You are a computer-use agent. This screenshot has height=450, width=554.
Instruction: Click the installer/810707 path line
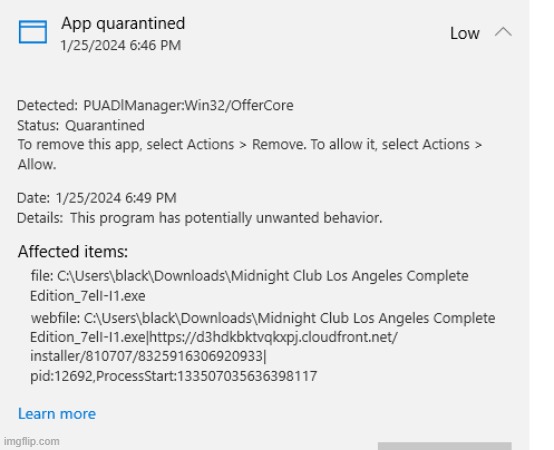[x=148, y=356]
